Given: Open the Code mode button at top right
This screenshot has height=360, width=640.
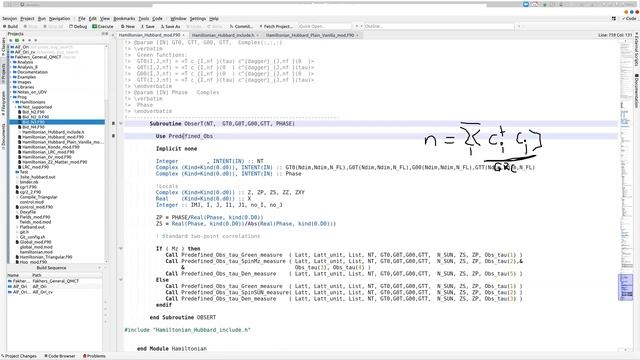Looking at the screenshot, I should point(629,19).
